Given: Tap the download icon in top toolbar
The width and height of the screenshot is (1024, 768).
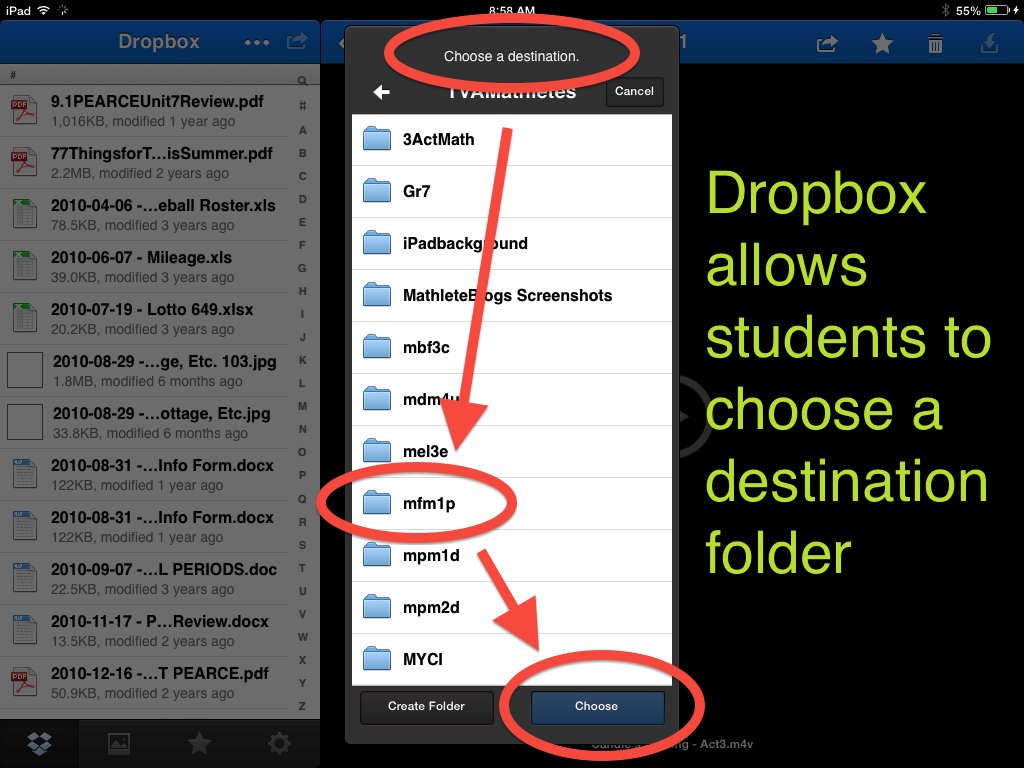Looking at the screenshot, I should [x=989, y=43].
